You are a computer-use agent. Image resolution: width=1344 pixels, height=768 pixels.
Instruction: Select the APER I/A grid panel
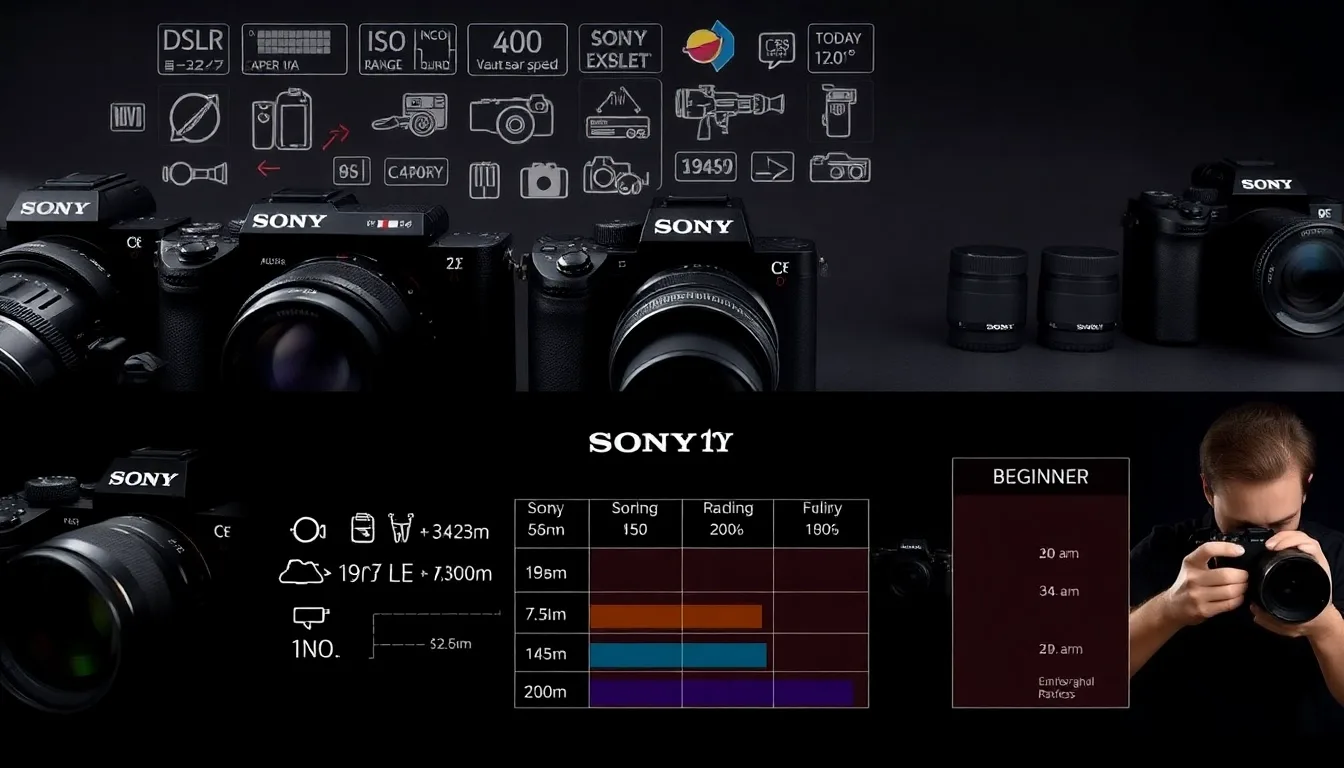point(295,49)
